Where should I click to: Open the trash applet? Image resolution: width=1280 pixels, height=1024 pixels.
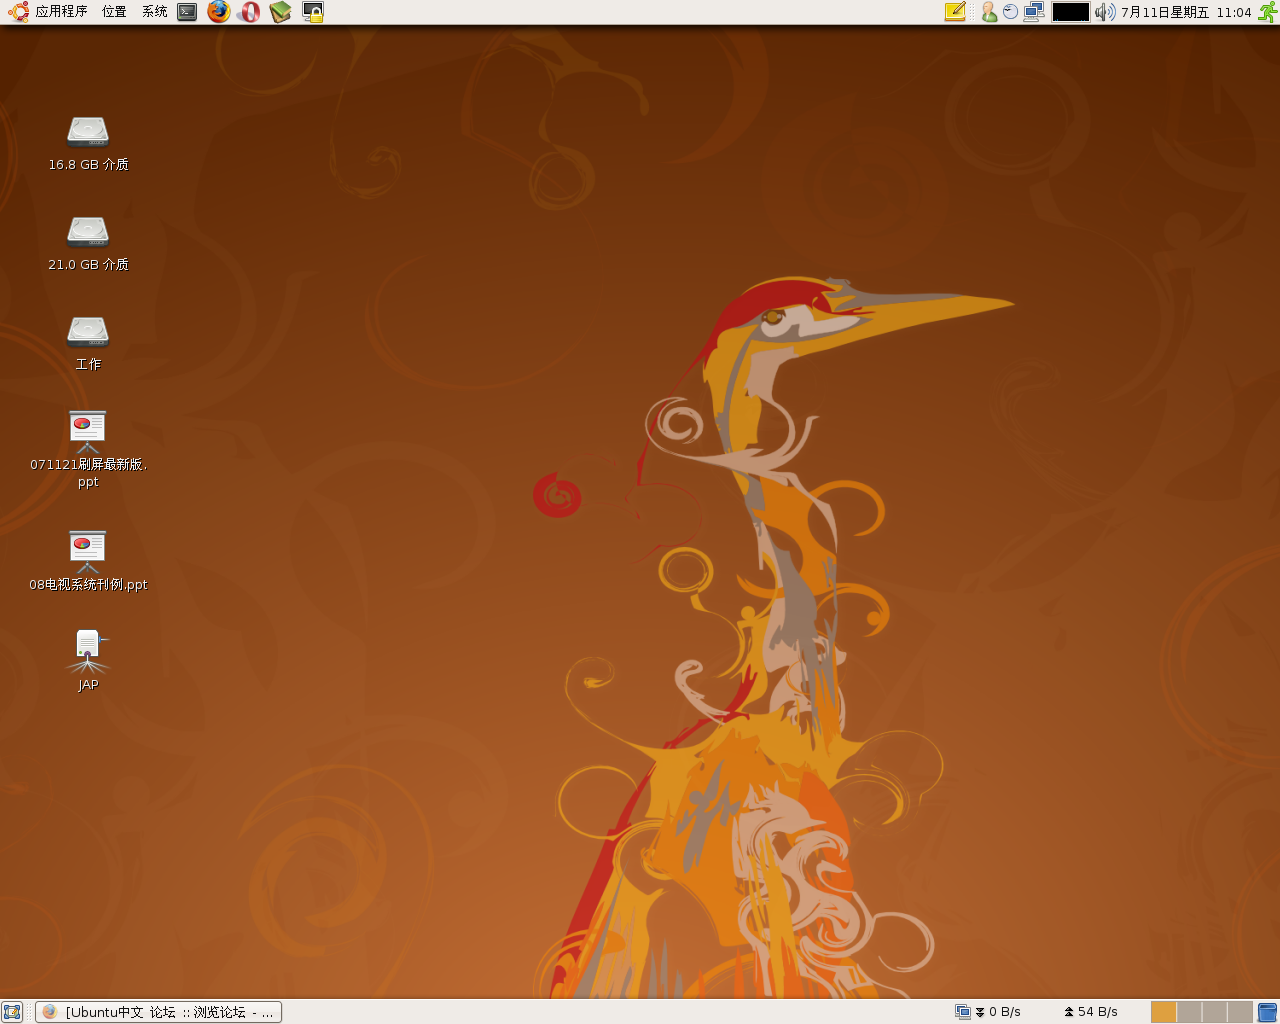1267,1012
